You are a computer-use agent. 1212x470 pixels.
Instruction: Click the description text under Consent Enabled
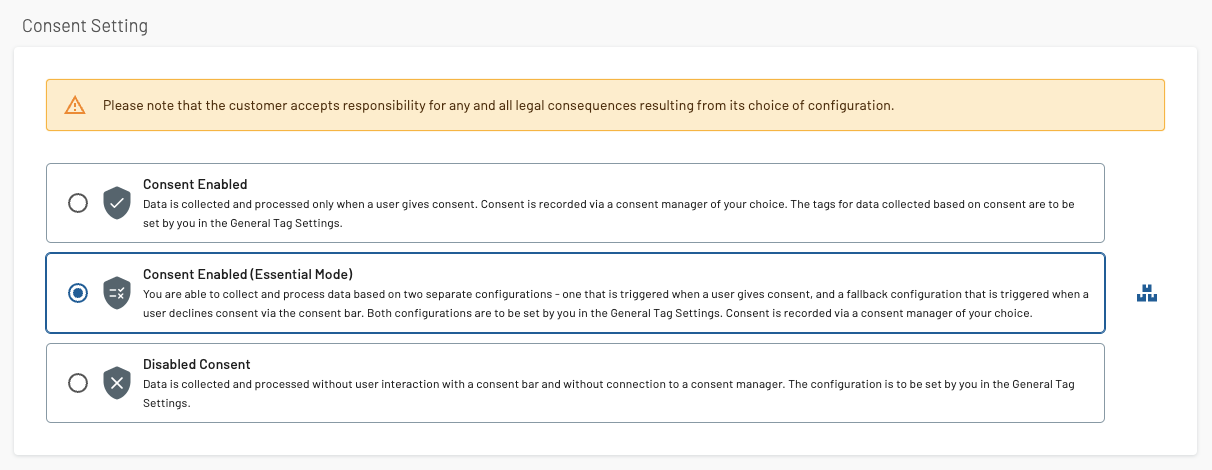[609, 213]
